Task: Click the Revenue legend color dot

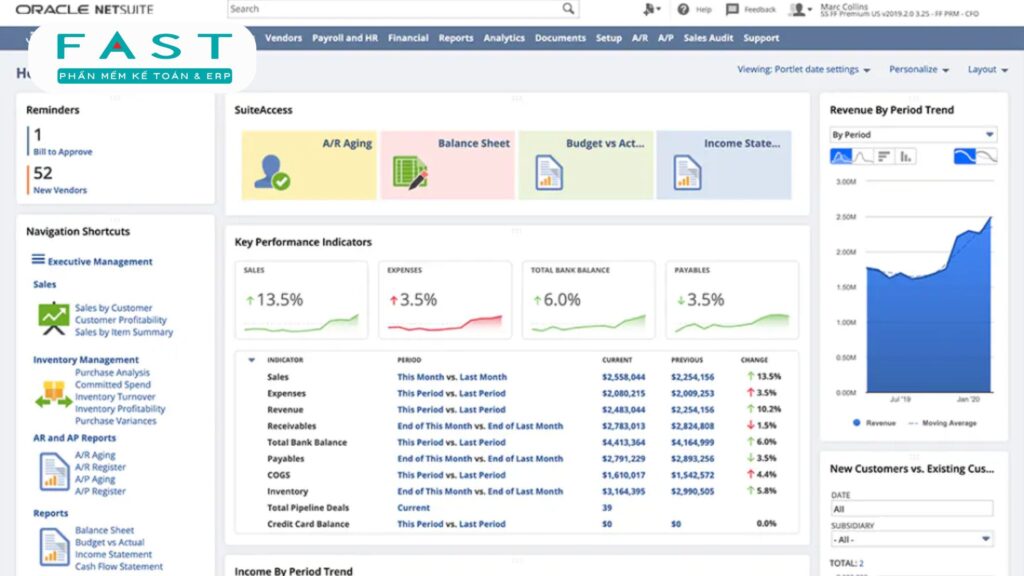Action: [857, 423]
